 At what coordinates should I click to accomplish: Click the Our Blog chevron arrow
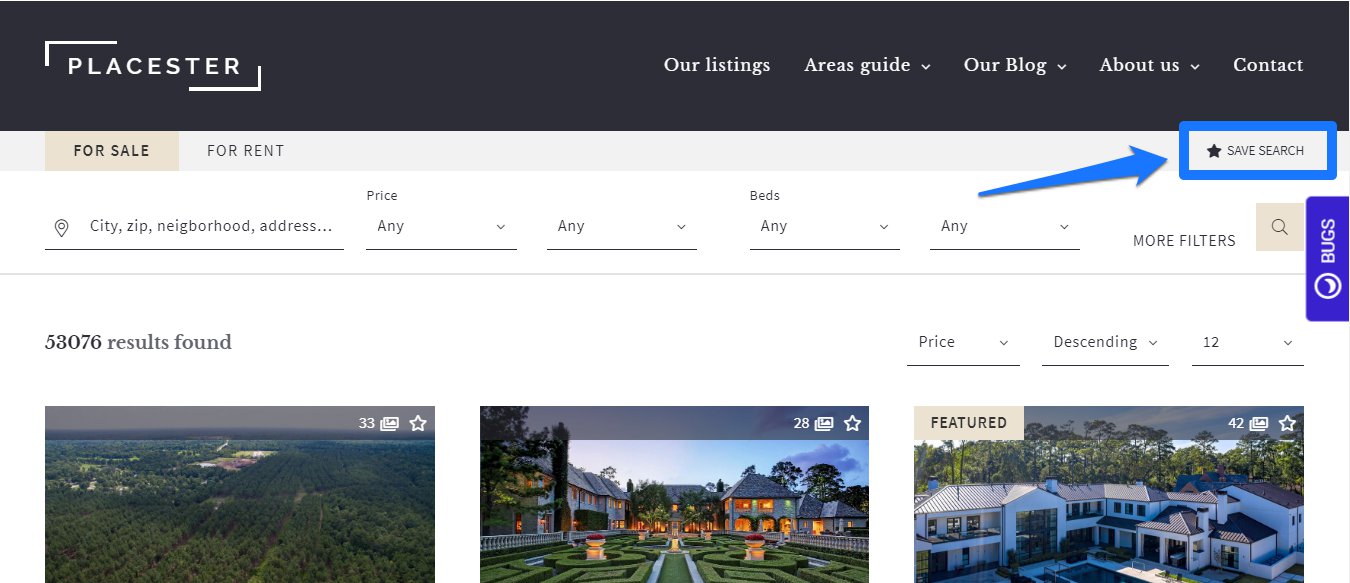[1062, 67]
